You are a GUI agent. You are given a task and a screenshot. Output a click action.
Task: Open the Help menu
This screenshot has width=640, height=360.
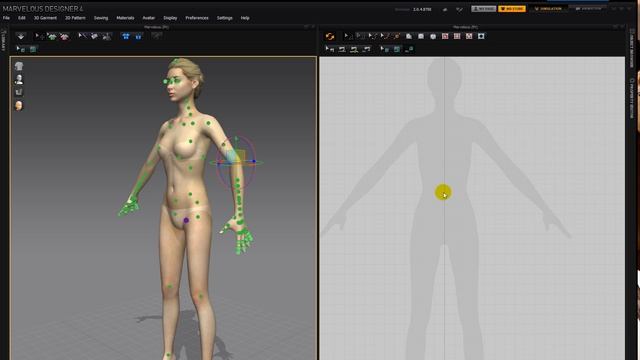[245, 18]
